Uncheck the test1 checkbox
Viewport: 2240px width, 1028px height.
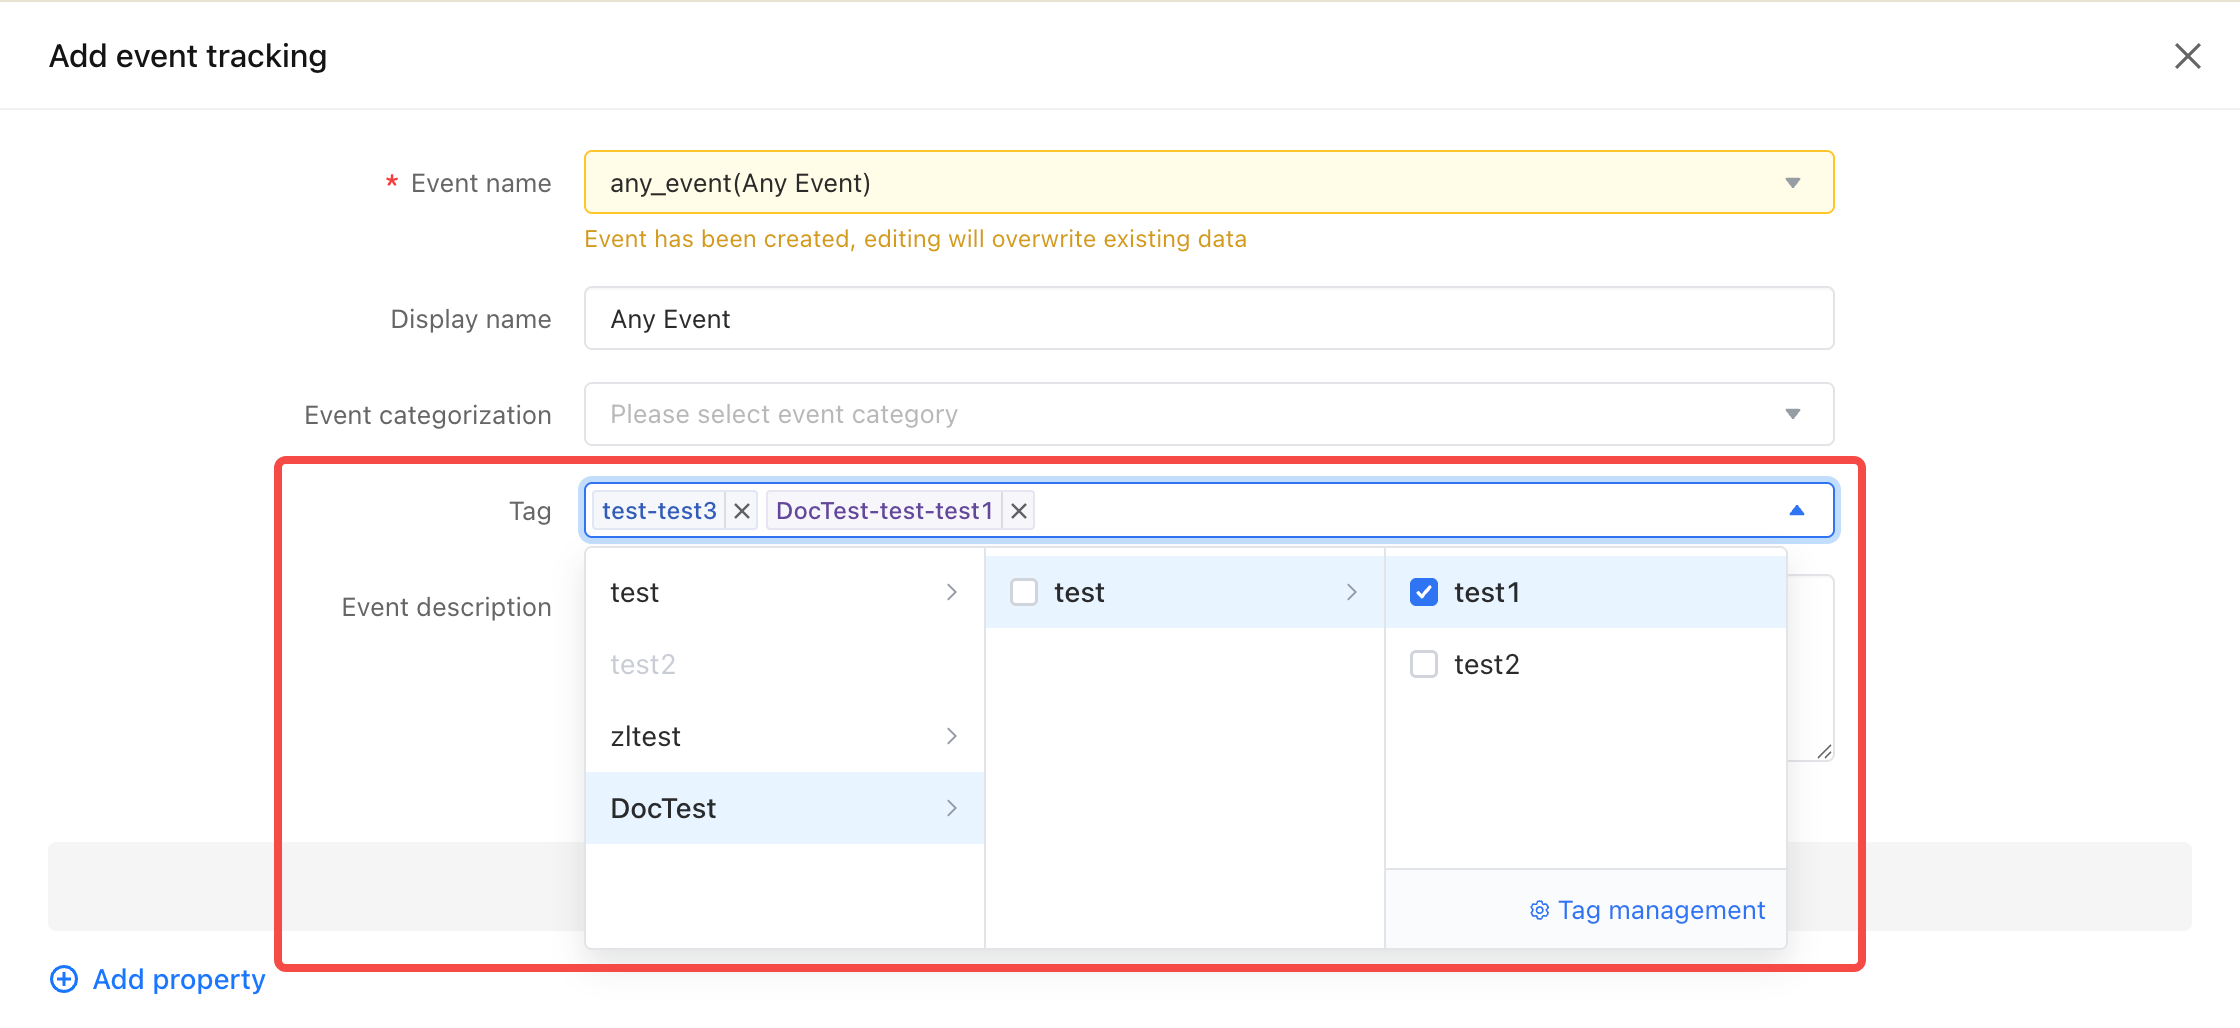coord(1424,592)
